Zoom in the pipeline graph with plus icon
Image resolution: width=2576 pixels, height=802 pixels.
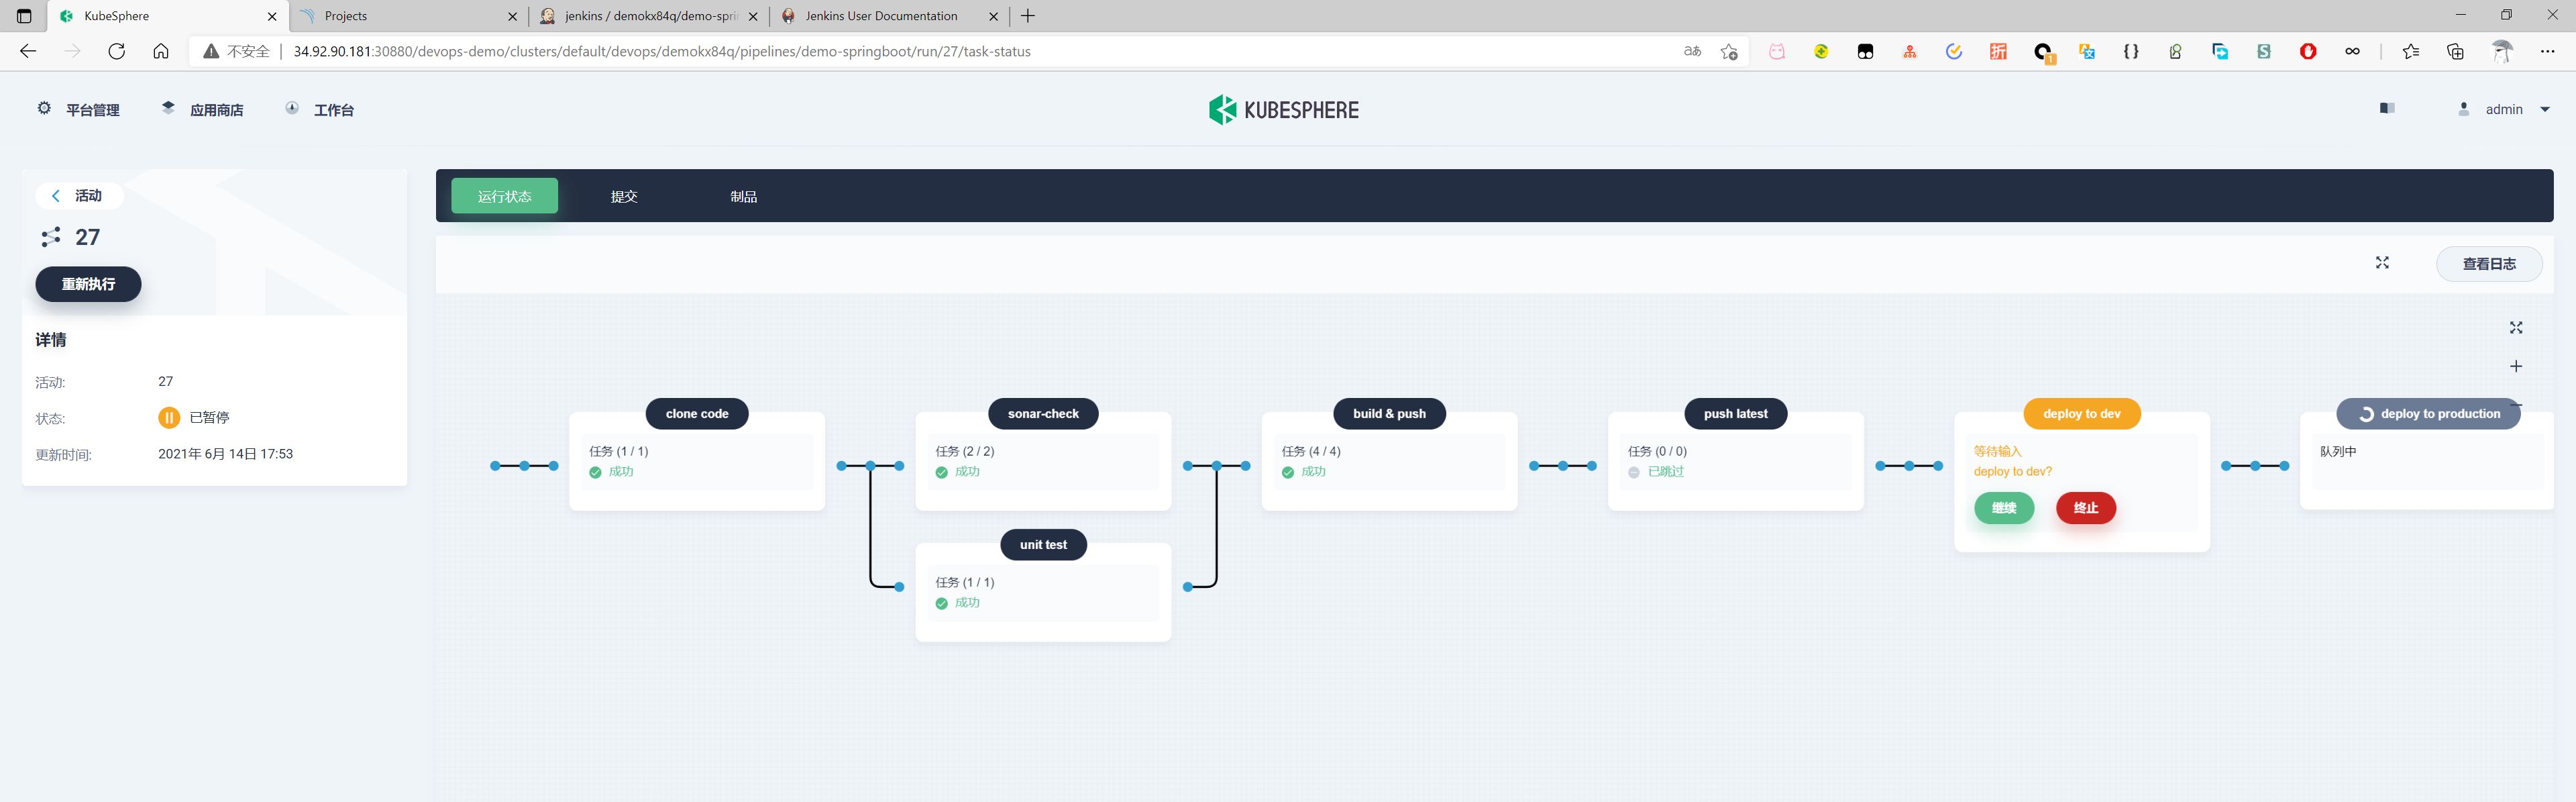[x=2516, y=367]
